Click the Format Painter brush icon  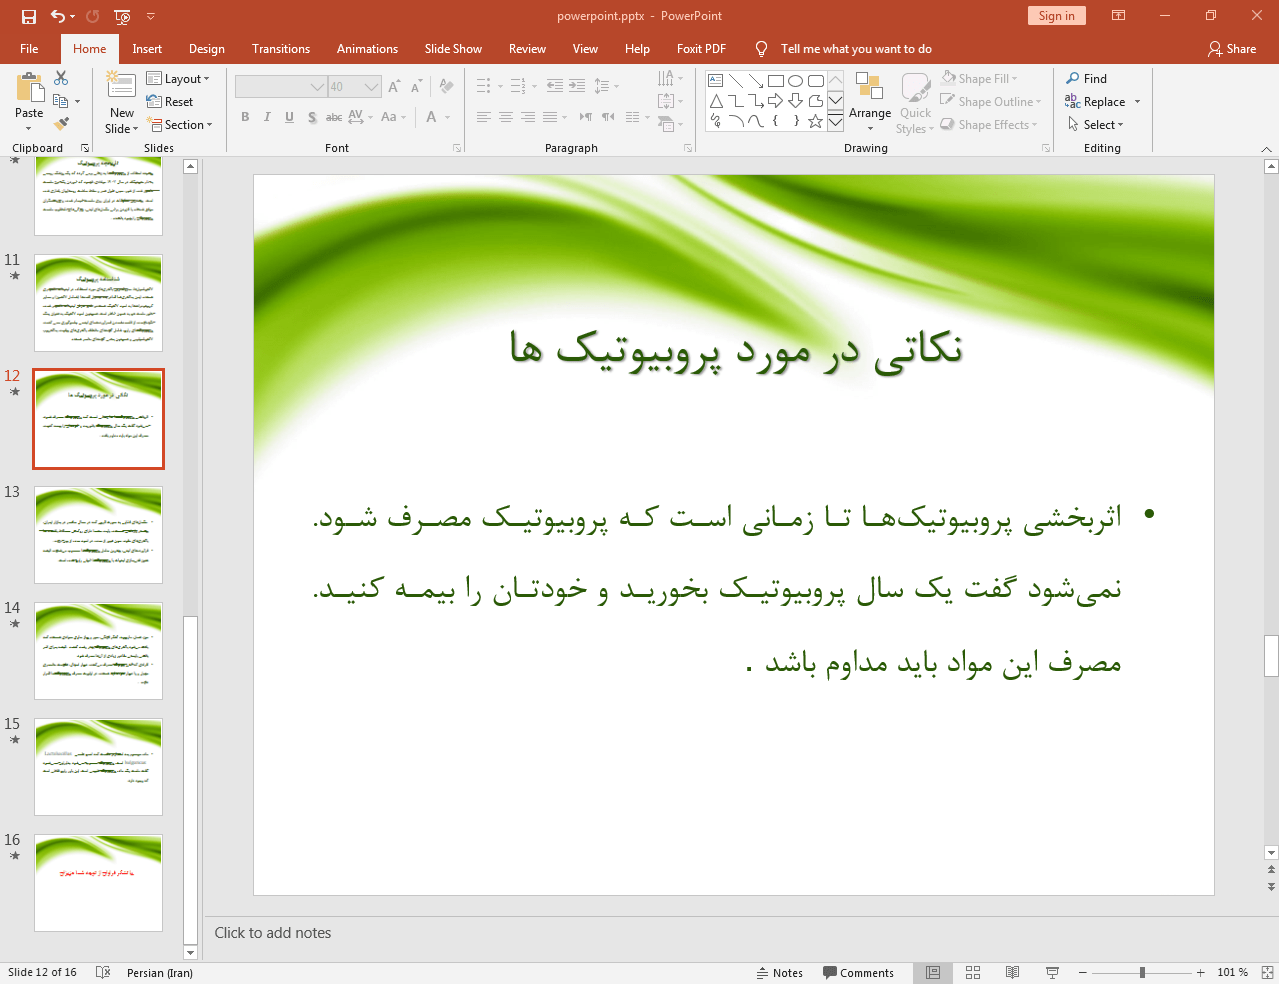tap(61, 124)
